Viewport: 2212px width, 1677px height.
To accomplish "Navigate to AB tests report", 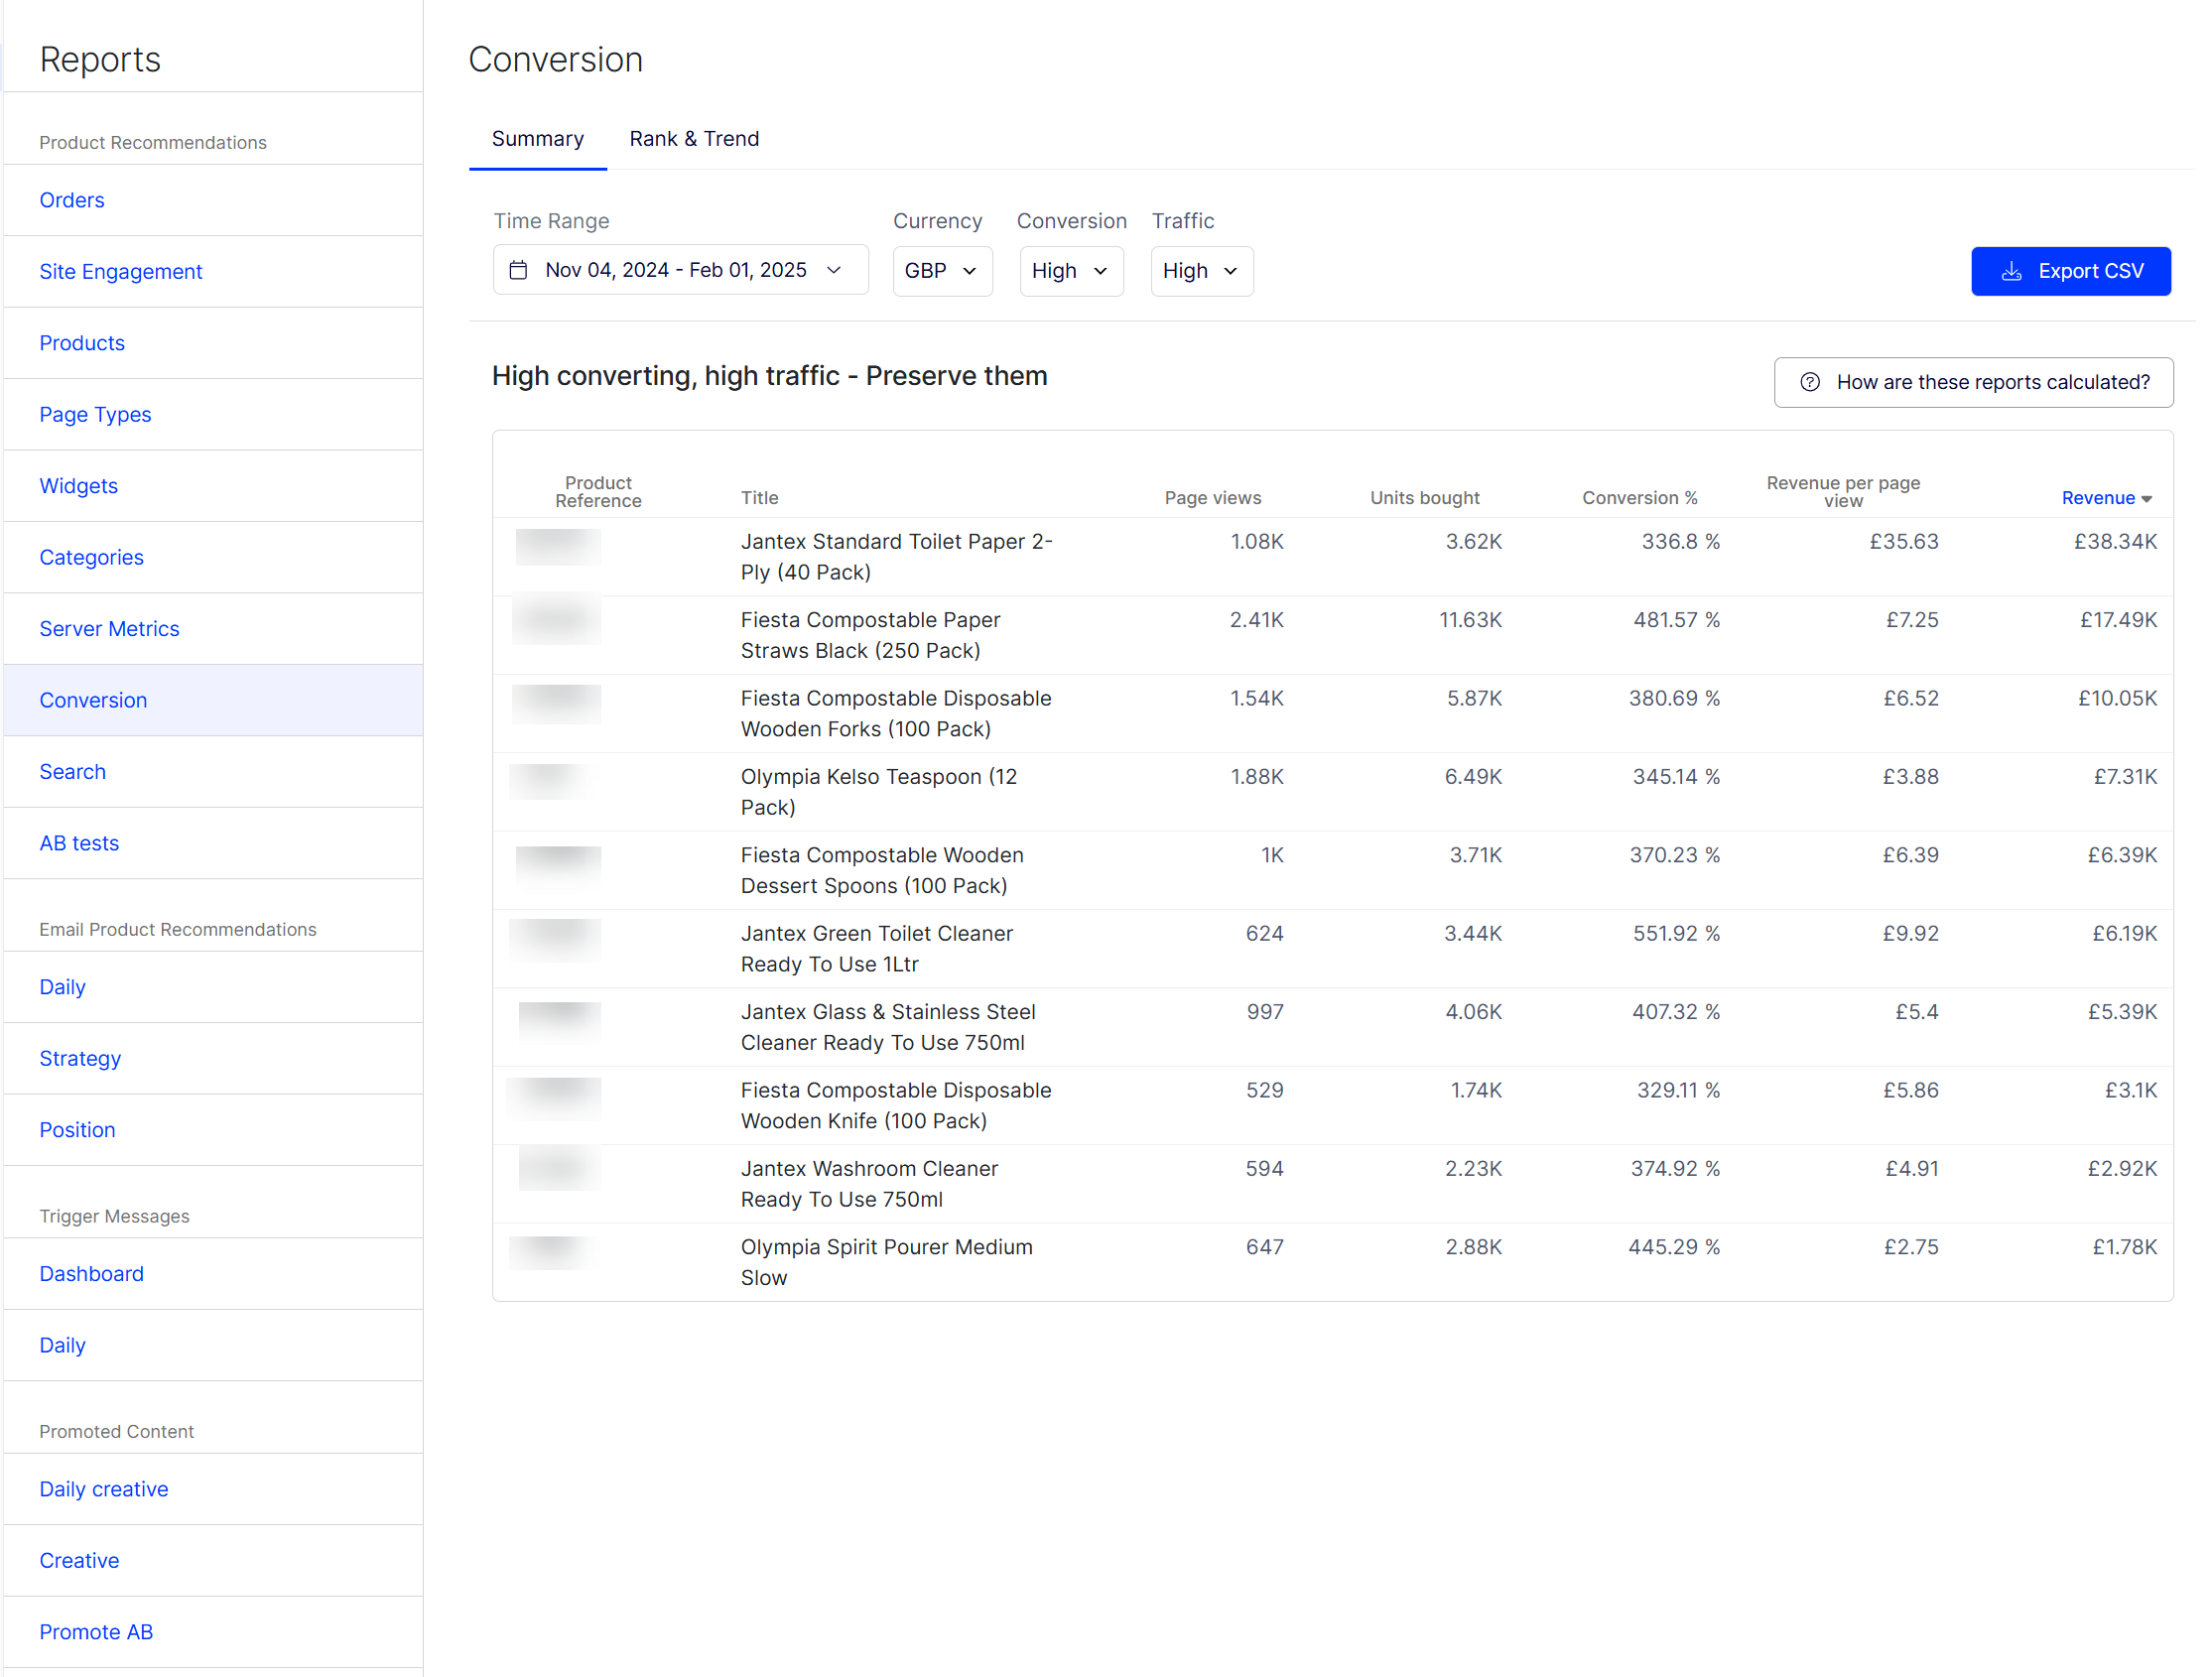I will click(x=79, y=843).
